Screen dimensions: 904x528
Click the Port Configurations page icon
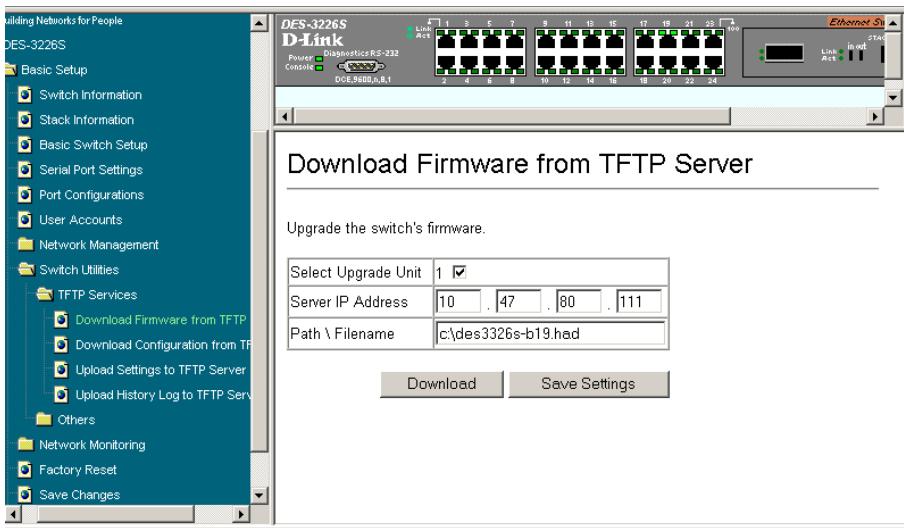[25, 195]
